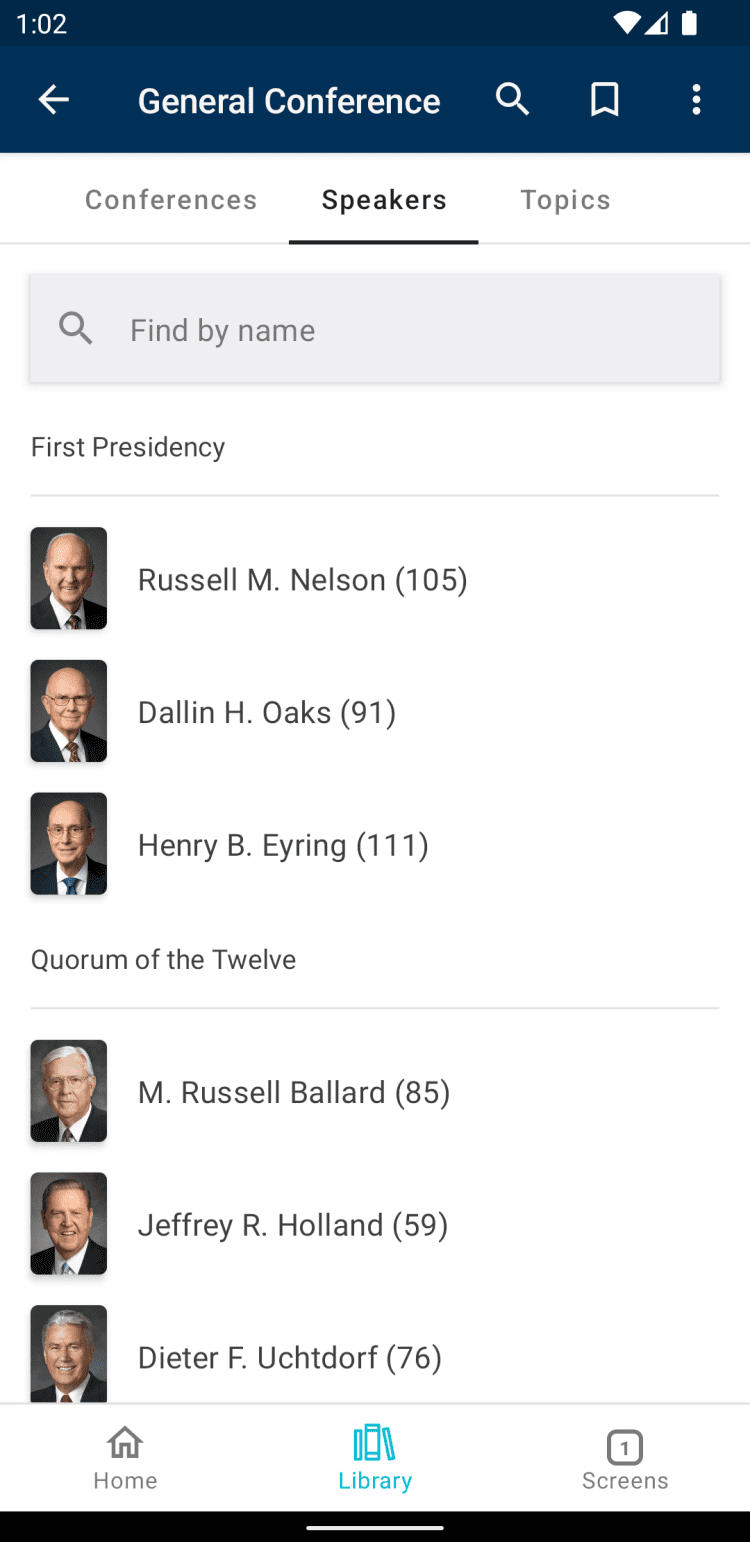750x1542 pixels.
Task: Open search from the top bar
Action: 512,100
